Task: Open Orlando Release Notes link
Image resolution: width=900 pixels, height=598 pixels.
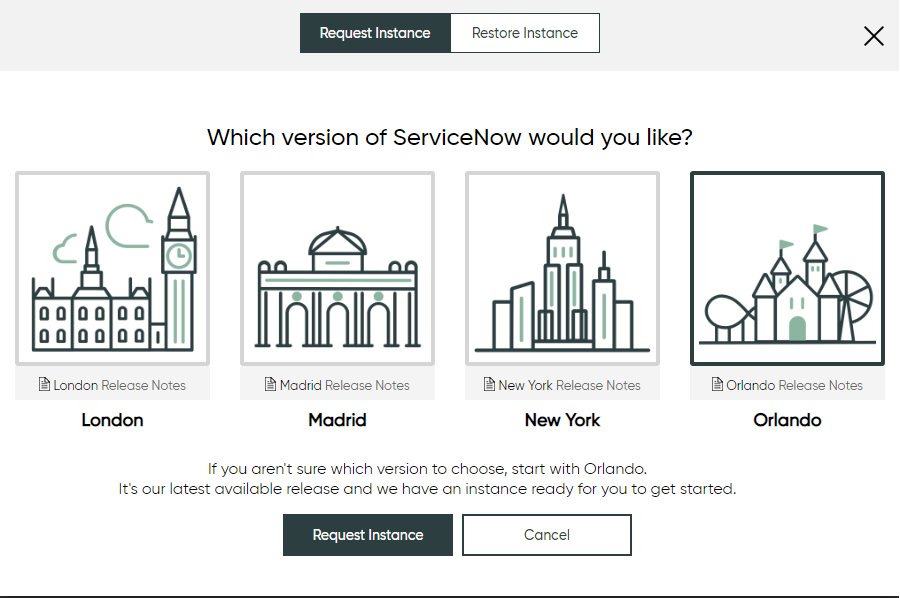Action: [x=788, y=385]
